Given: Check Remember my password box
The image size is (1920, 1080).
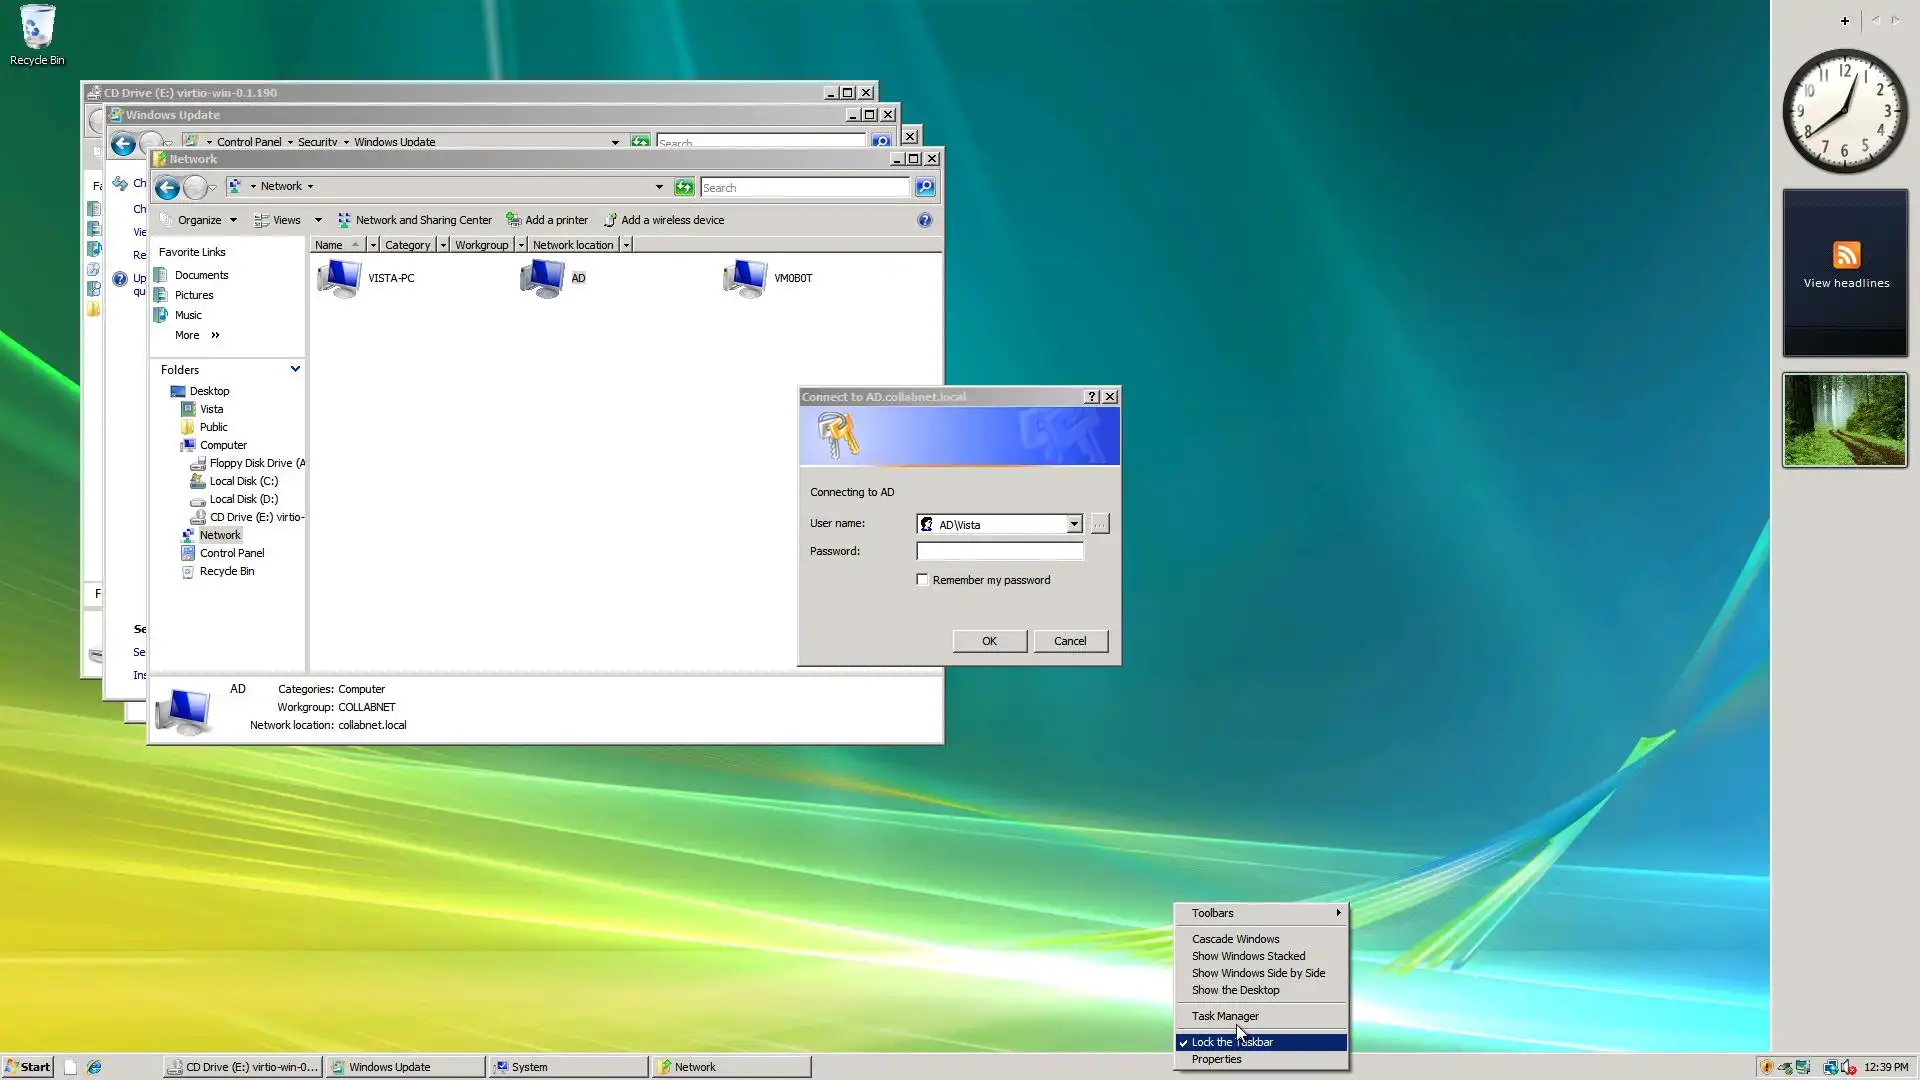Looking at the screenshot, I should 922,580.
